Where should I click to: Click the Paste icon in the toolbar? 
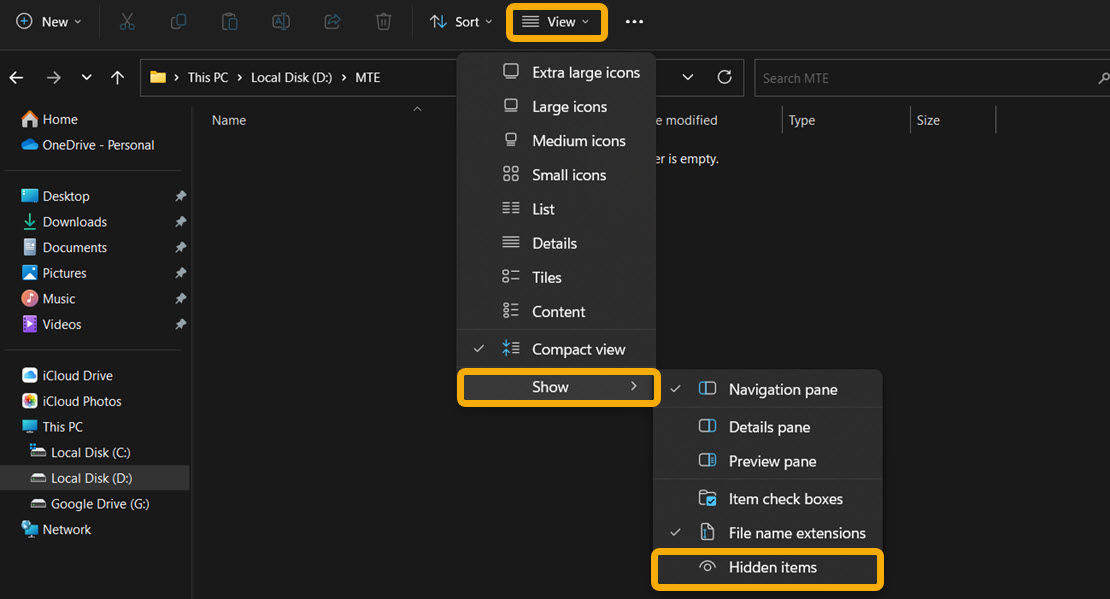coord(229,21)
